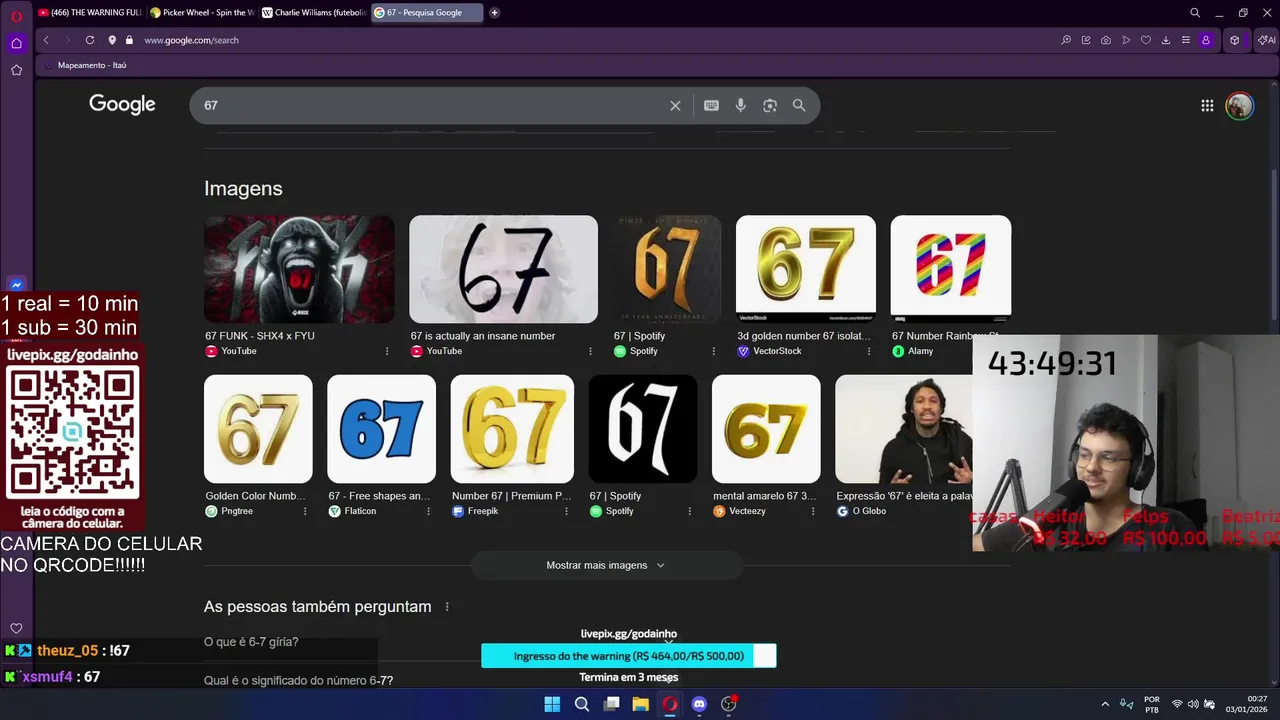Open options for 3d golden VectorStock result
Viewport: 1280px width, 720px height.
868,351
